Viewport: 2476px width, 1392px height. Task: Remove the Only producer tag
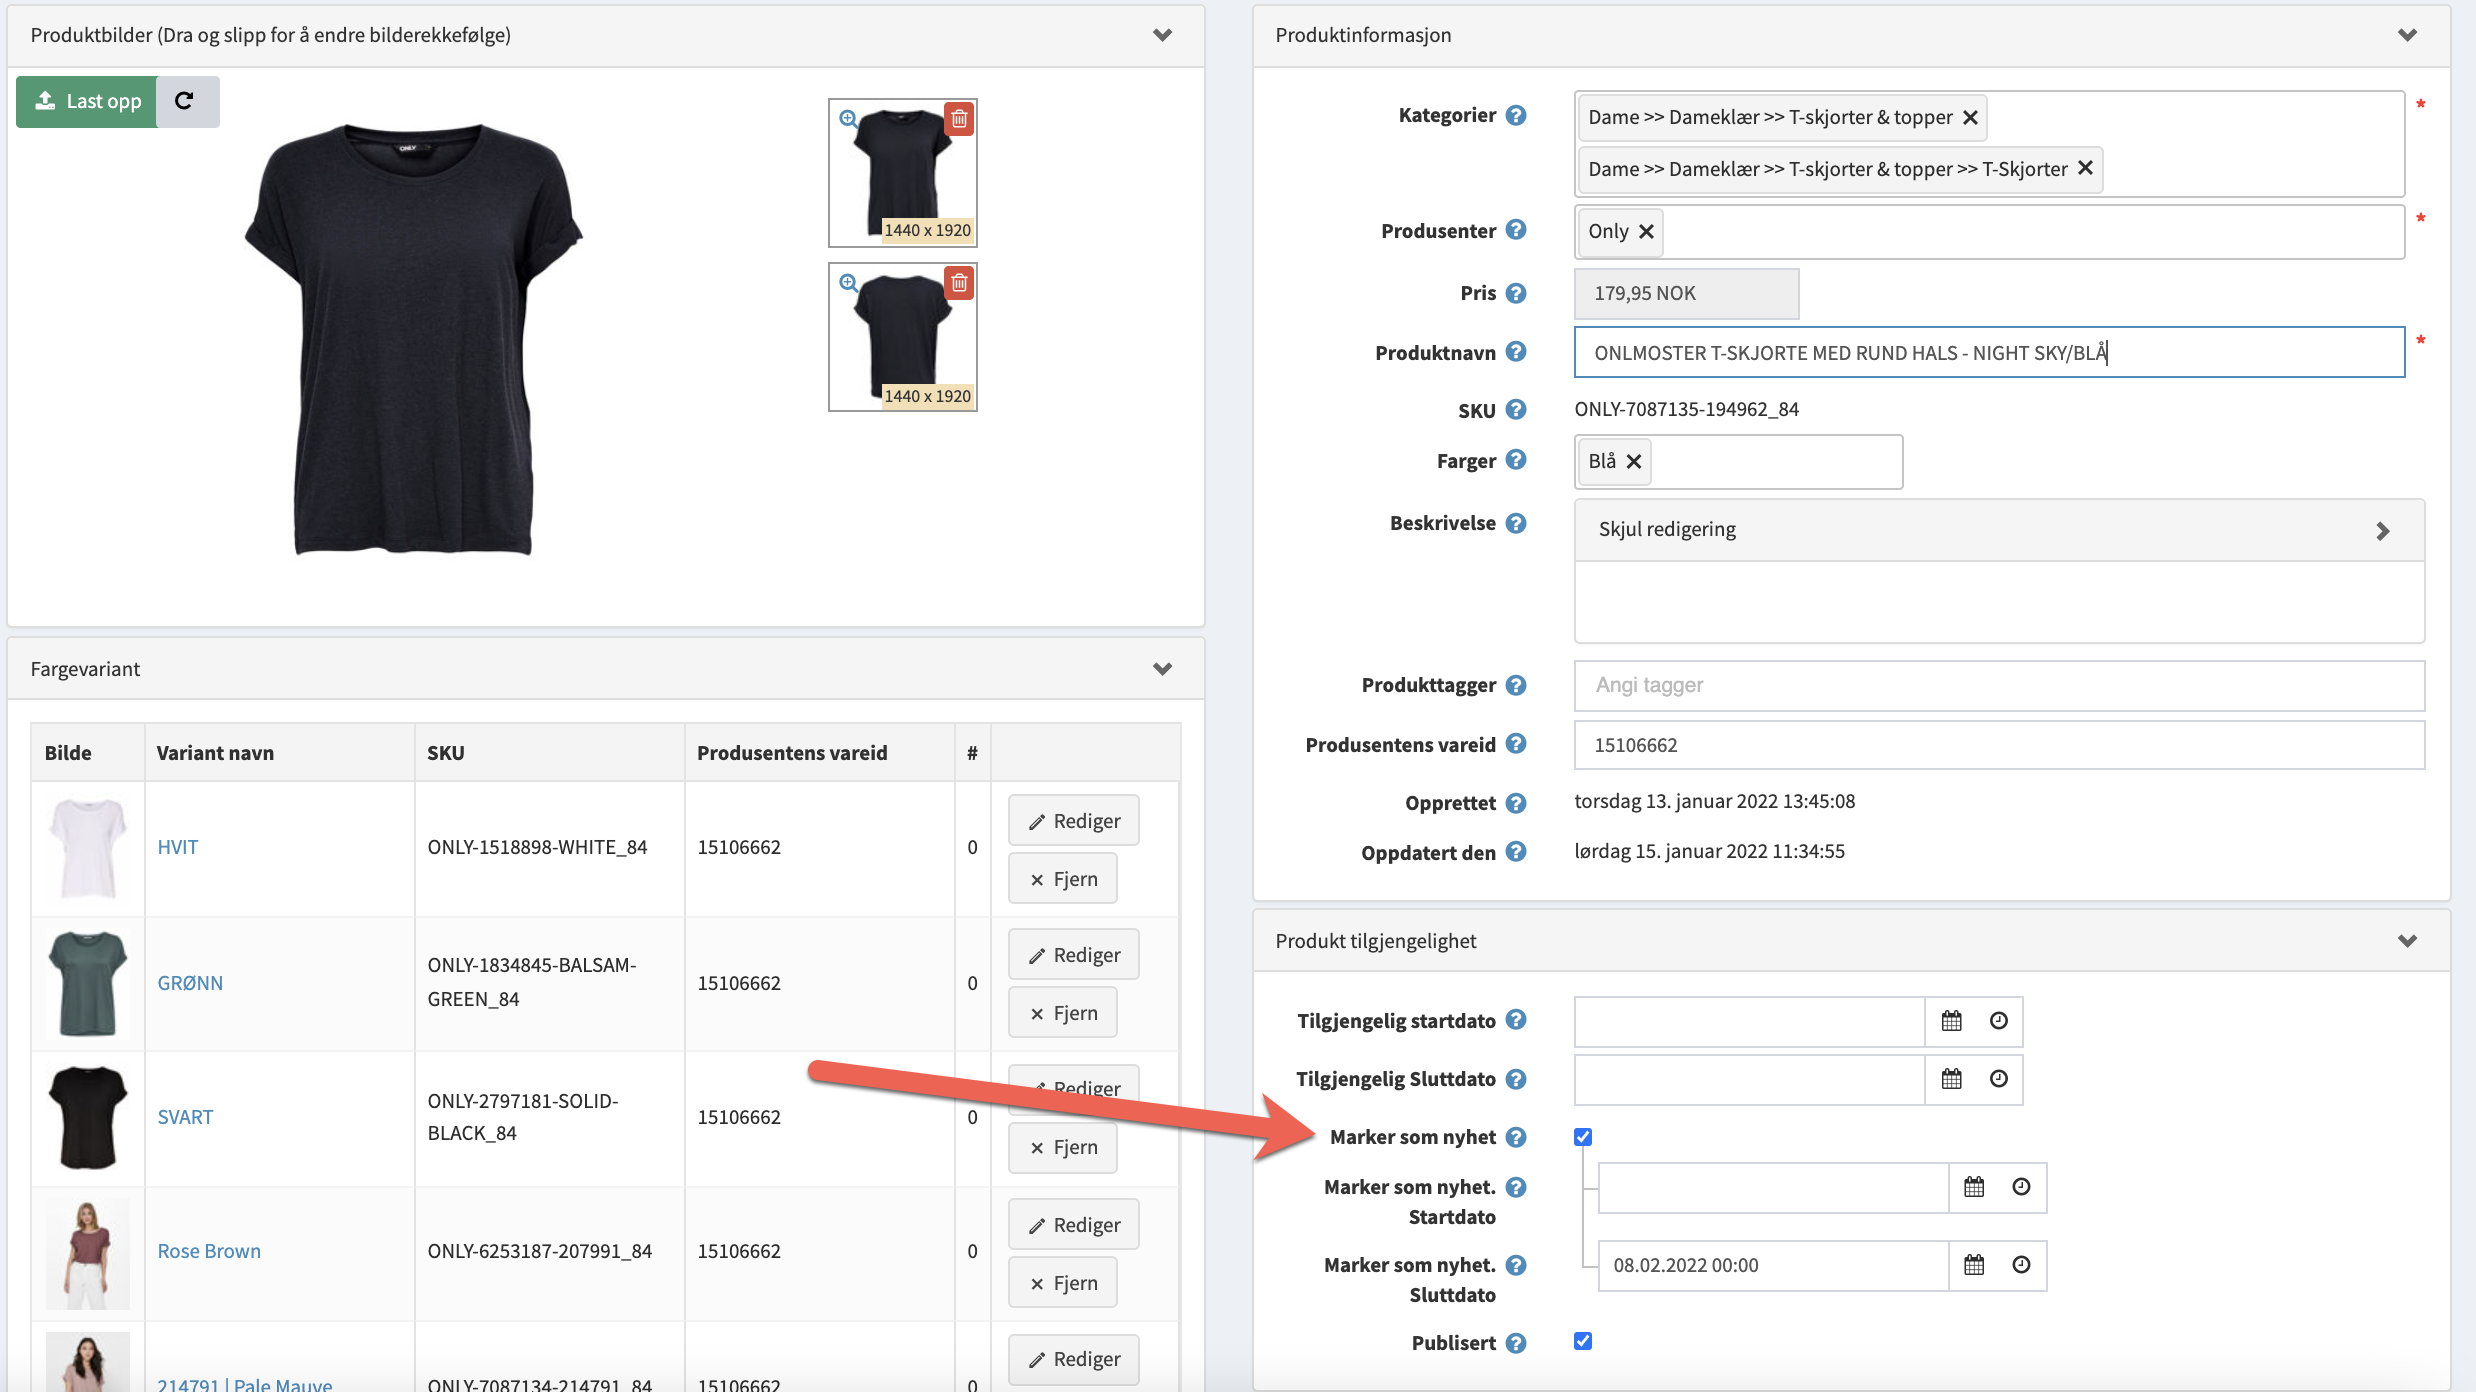point(1646,232)
